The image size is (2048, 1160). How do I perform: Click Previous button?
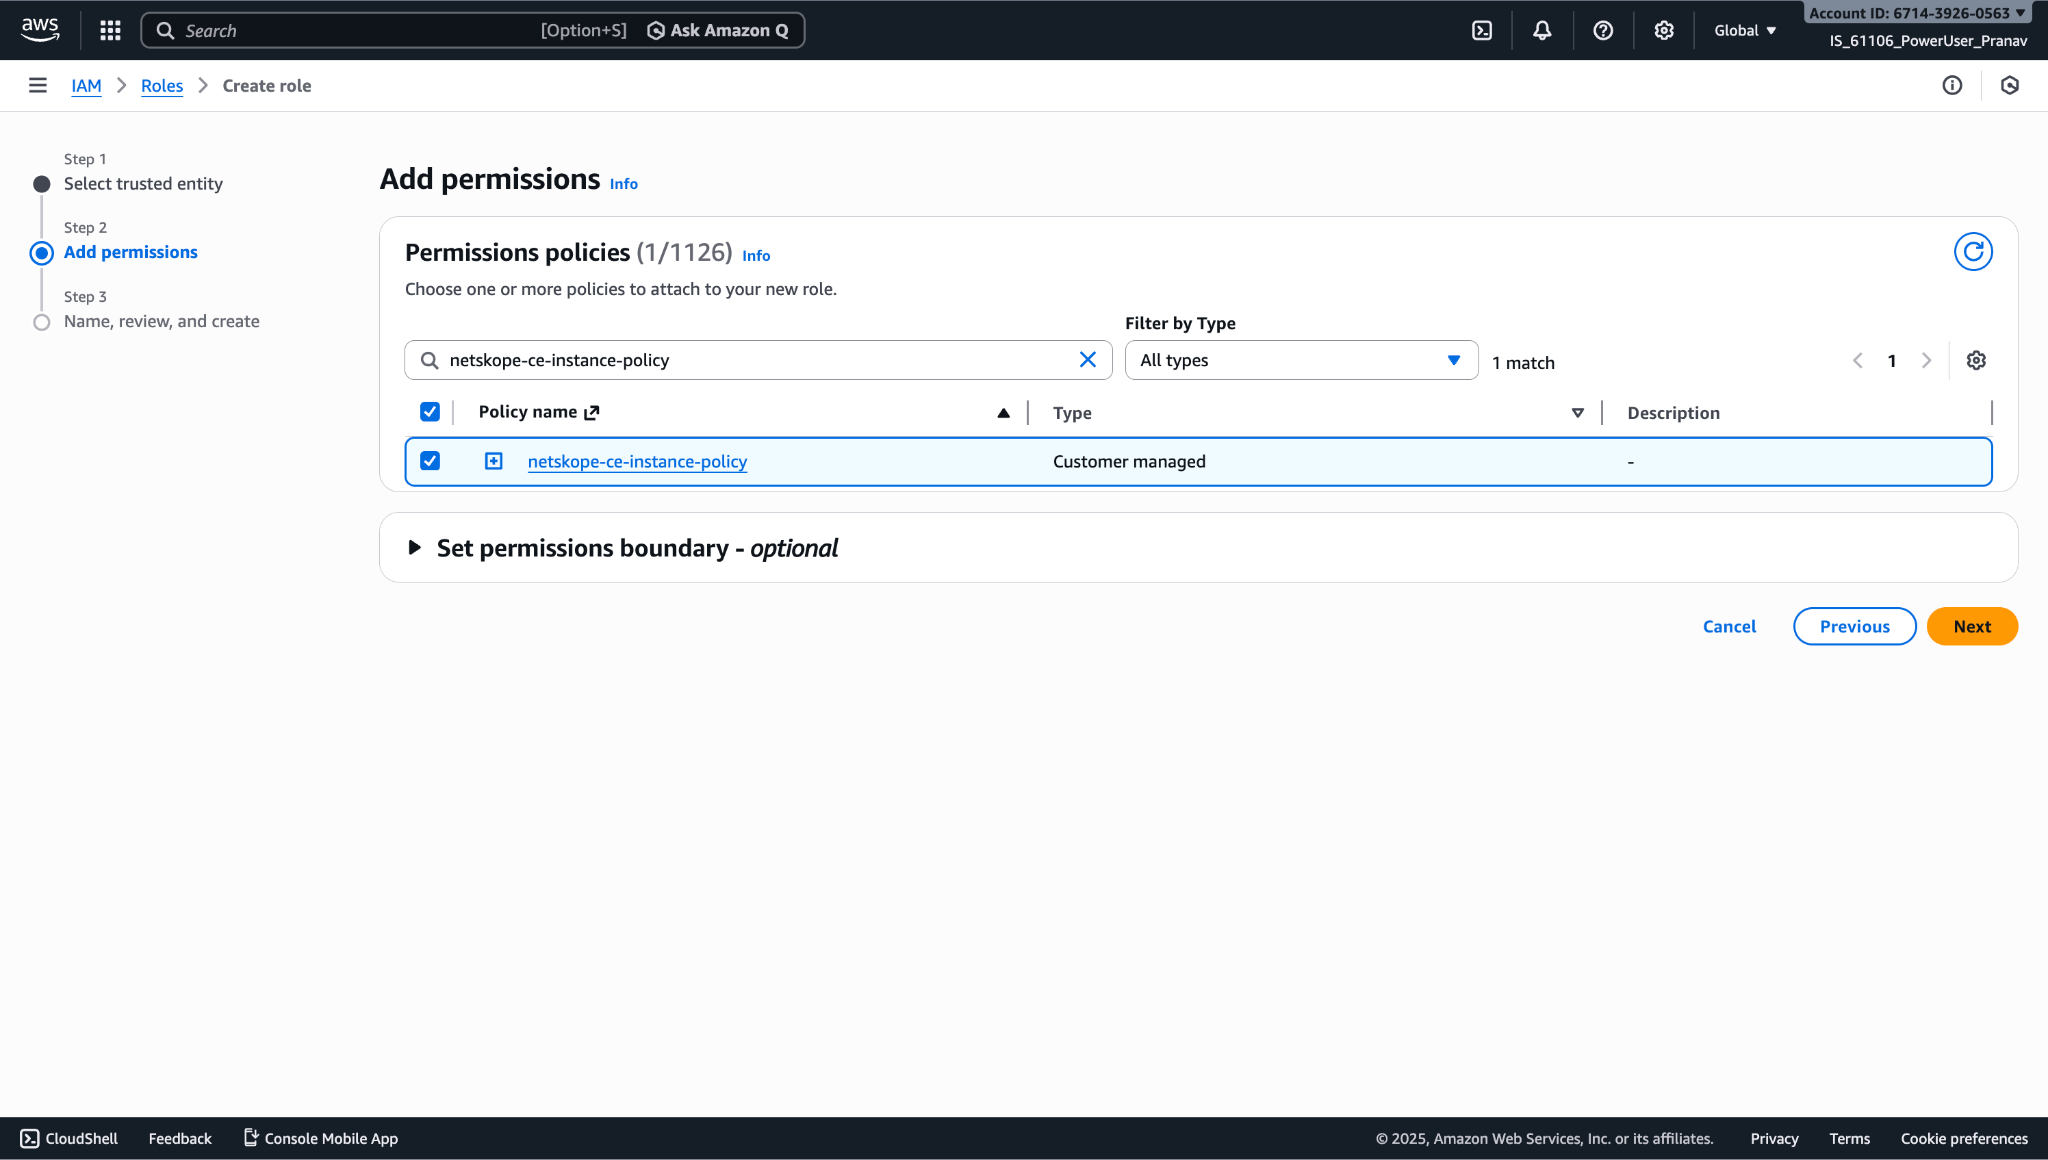click(1854, 626)
